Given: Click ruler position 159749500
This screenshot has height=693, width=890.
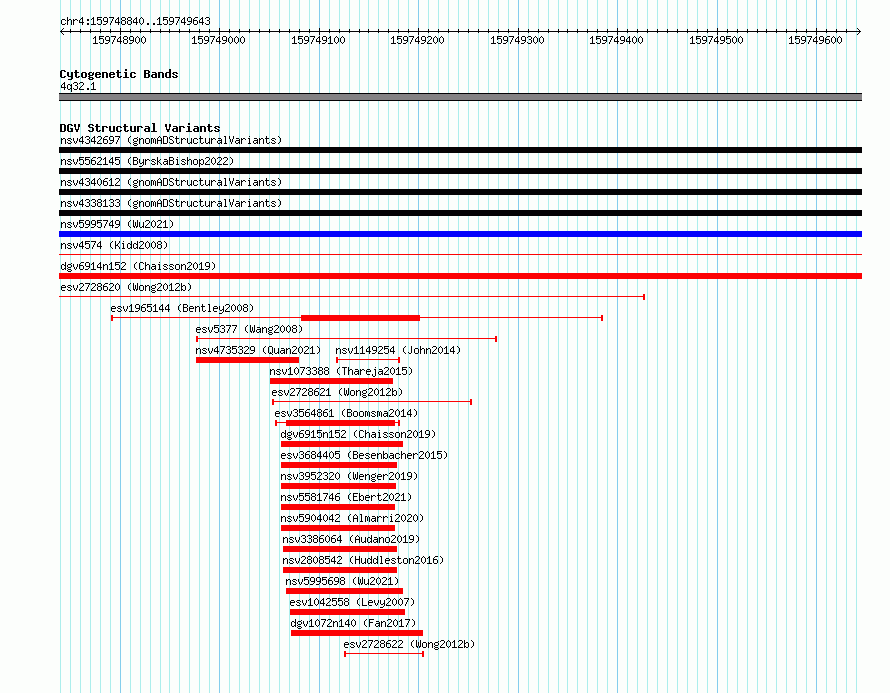Looking at the screenshot, I should (x=716, y=40).
